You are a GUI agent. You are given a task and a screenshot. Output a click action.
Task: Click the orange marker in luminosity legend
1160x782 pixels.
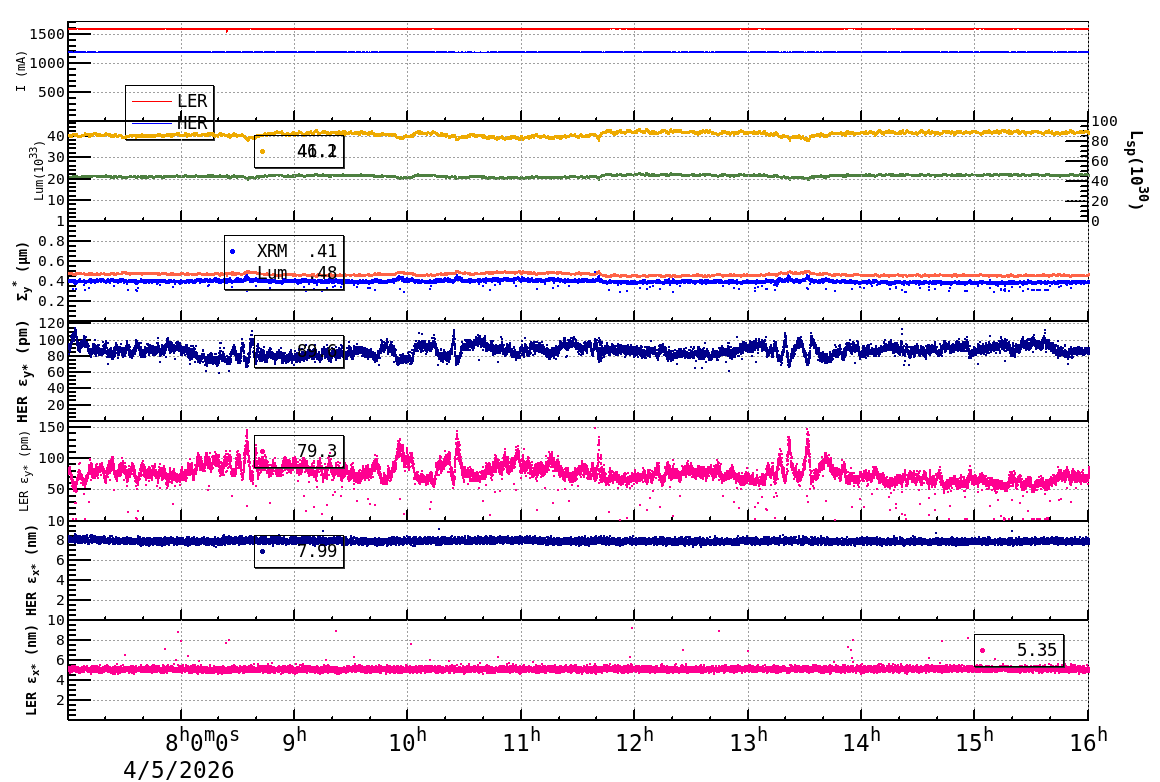tap(263, 152)
